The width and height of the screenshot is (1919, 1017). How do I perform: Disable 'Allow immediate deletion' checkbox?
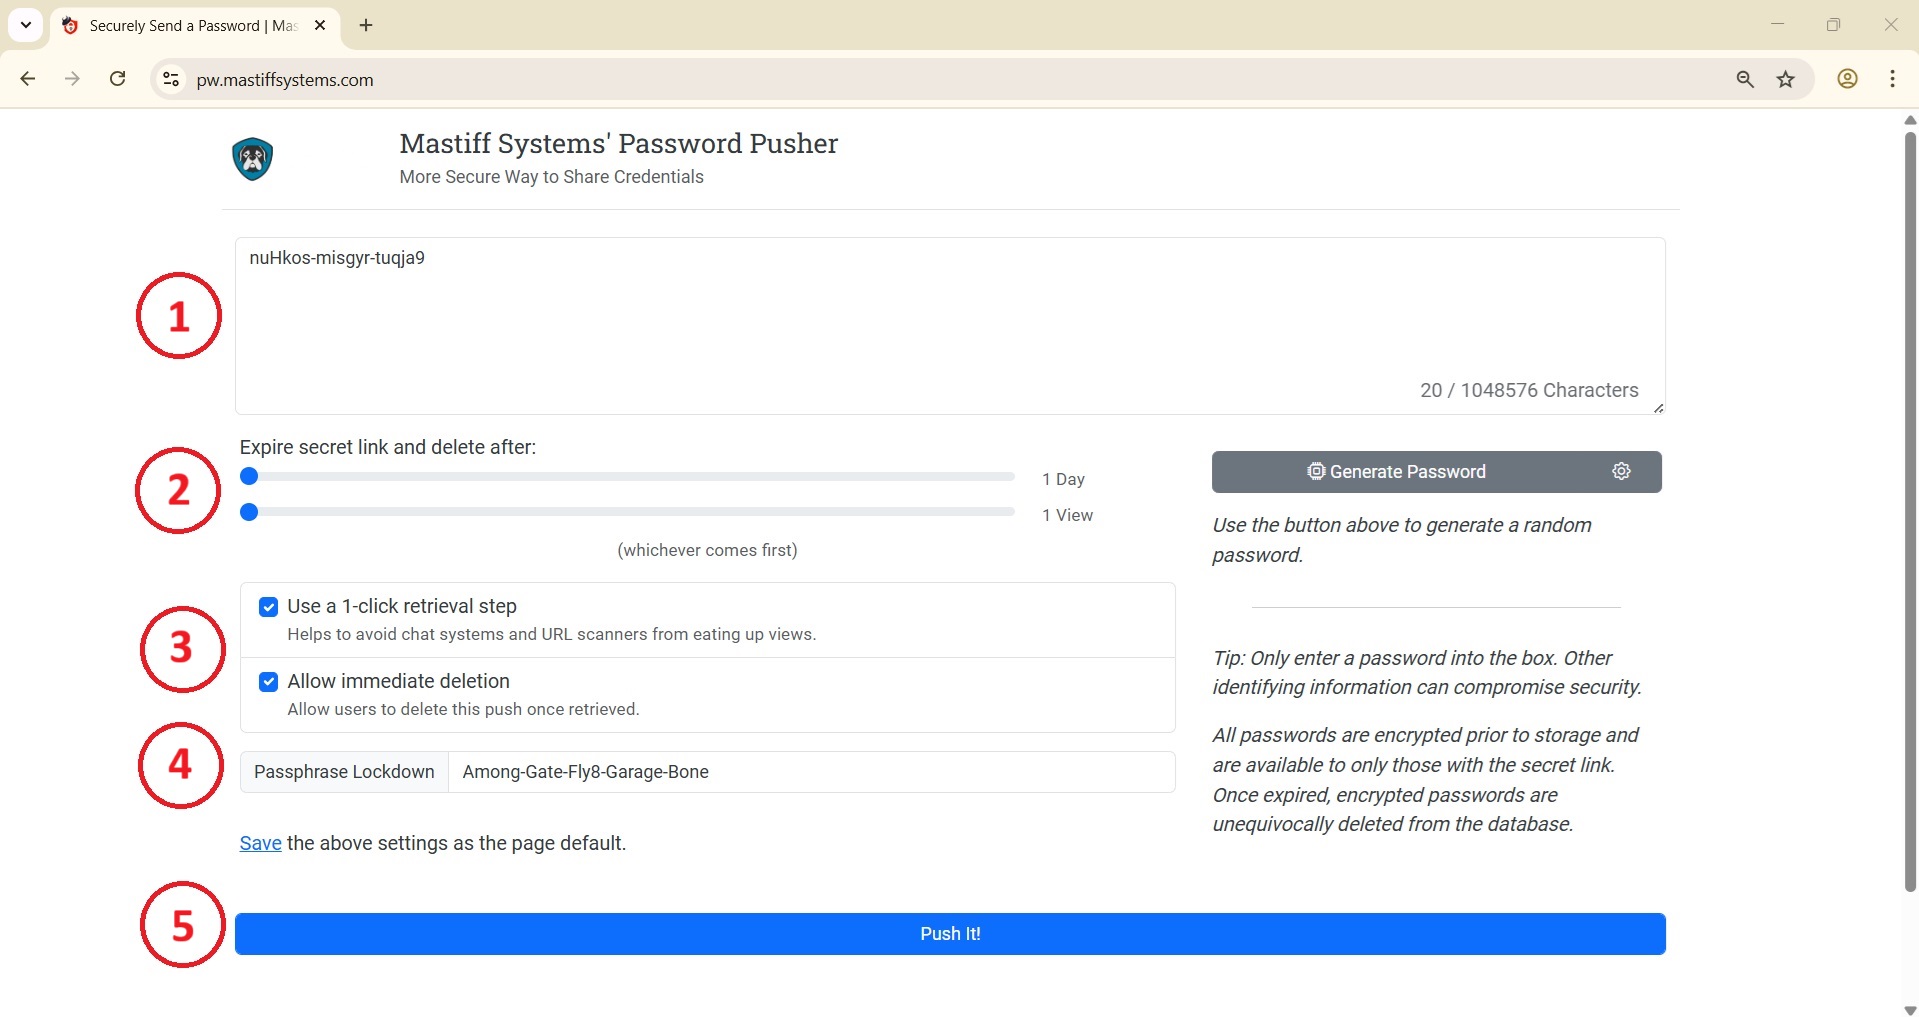[268, 682]
